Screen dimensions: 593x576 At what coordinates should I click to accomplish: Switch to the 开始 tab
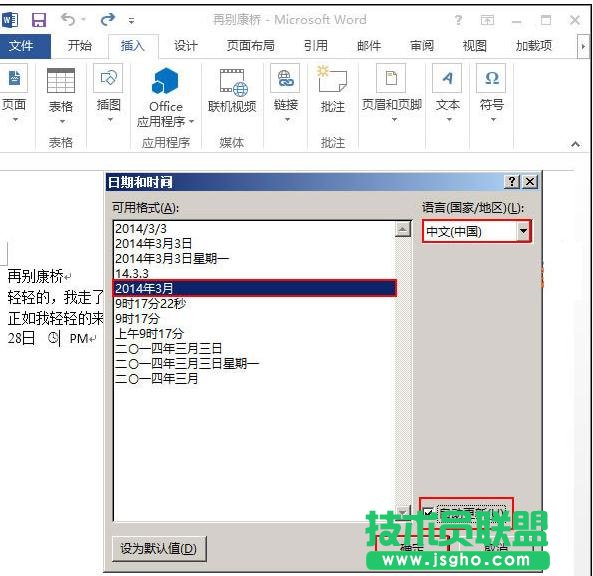79,46
